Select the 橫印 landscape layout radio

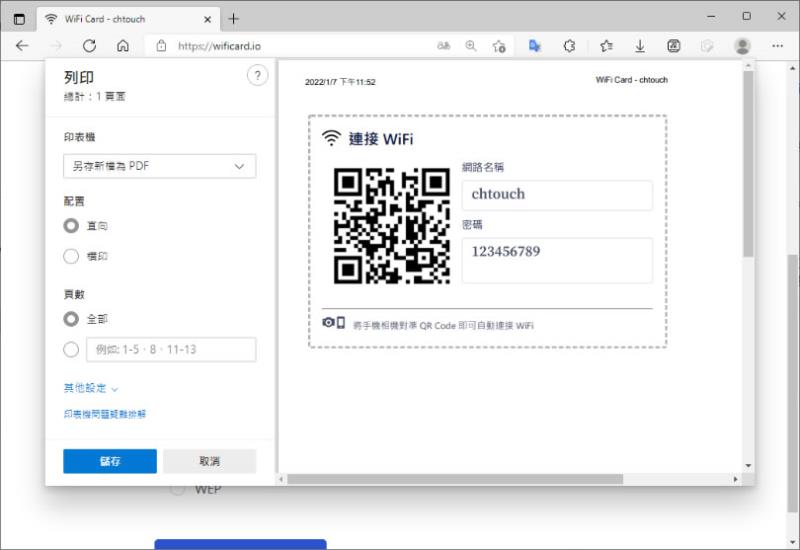pyautogui.click(x=71, y=256)
